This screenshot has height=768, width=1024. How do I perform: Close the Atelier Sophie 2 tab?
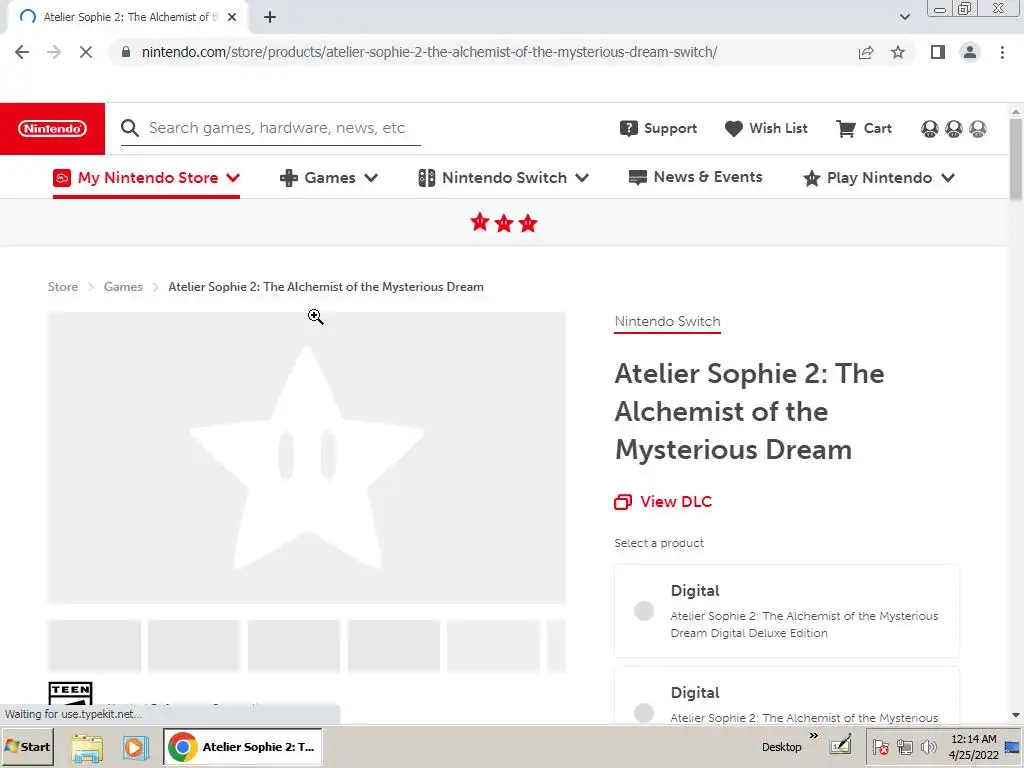tap(232, 17)
